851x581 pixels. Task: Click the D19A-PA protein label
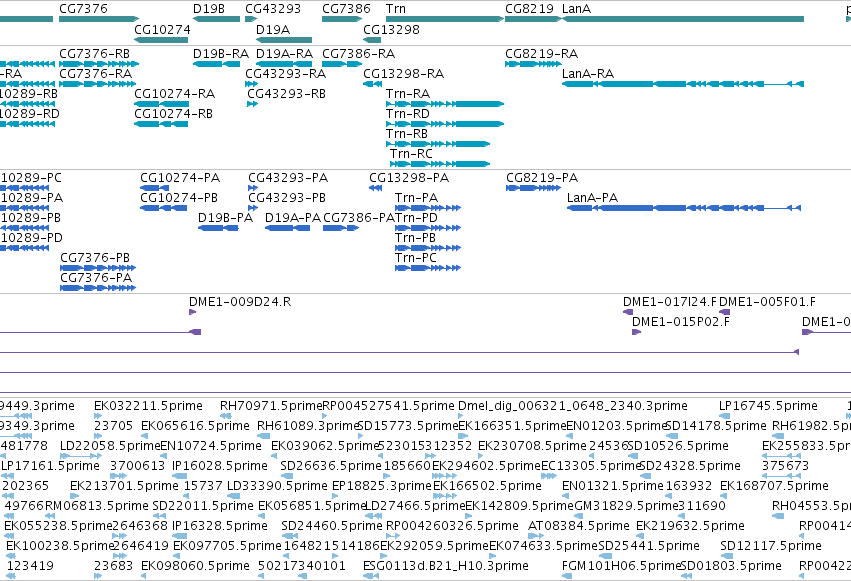click(293, 218)
